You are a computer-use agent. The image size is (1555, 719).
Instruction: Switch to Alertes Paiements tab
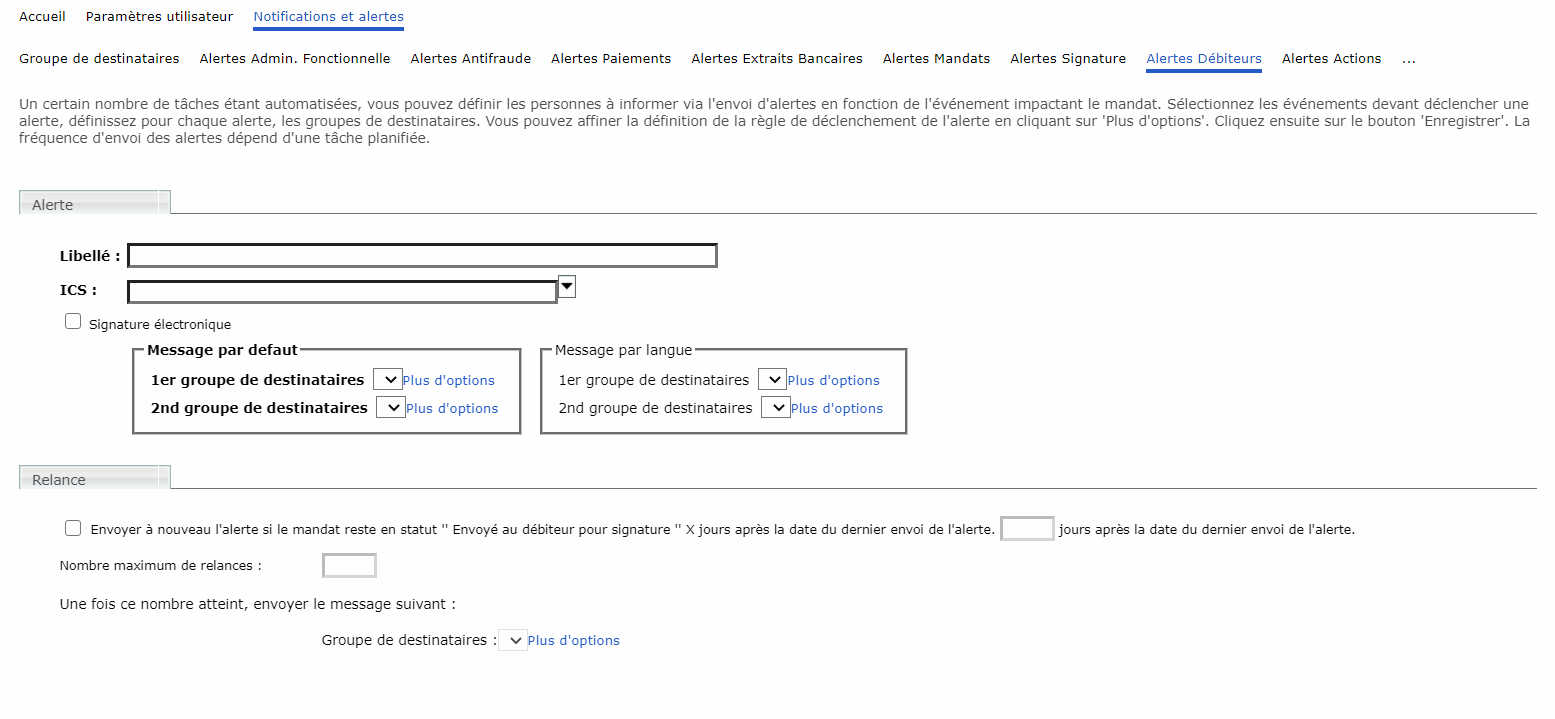tap(610, 59)
